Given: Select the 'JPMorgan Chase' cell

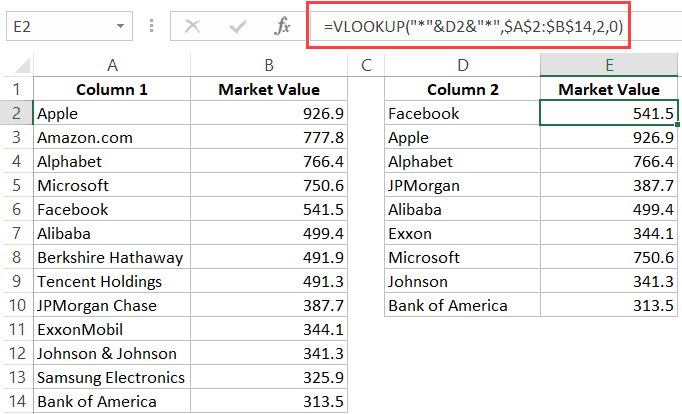Looking at the screenshot, I should point(112,305).
